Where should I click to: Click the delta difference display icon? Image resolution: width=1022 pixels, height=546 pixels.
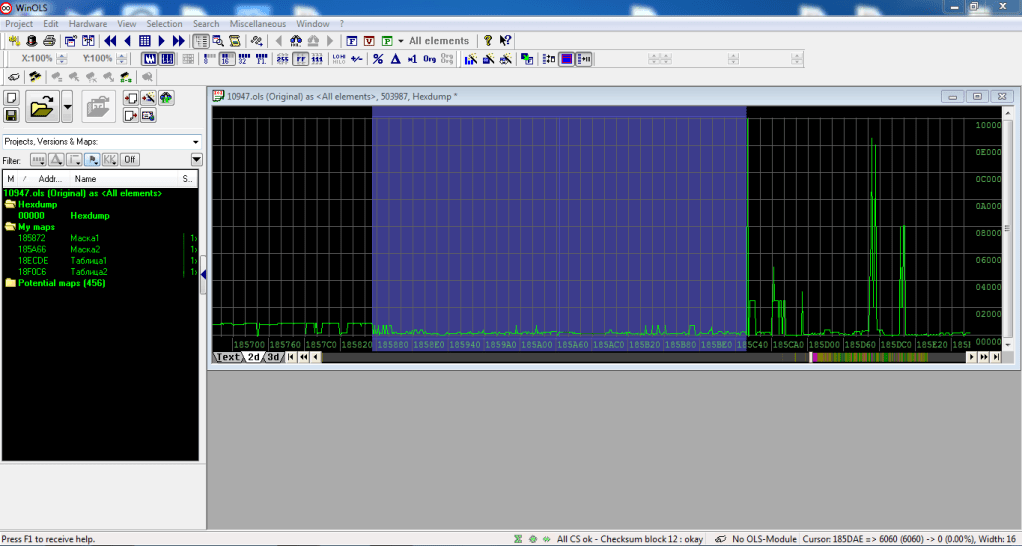point(395,59)
